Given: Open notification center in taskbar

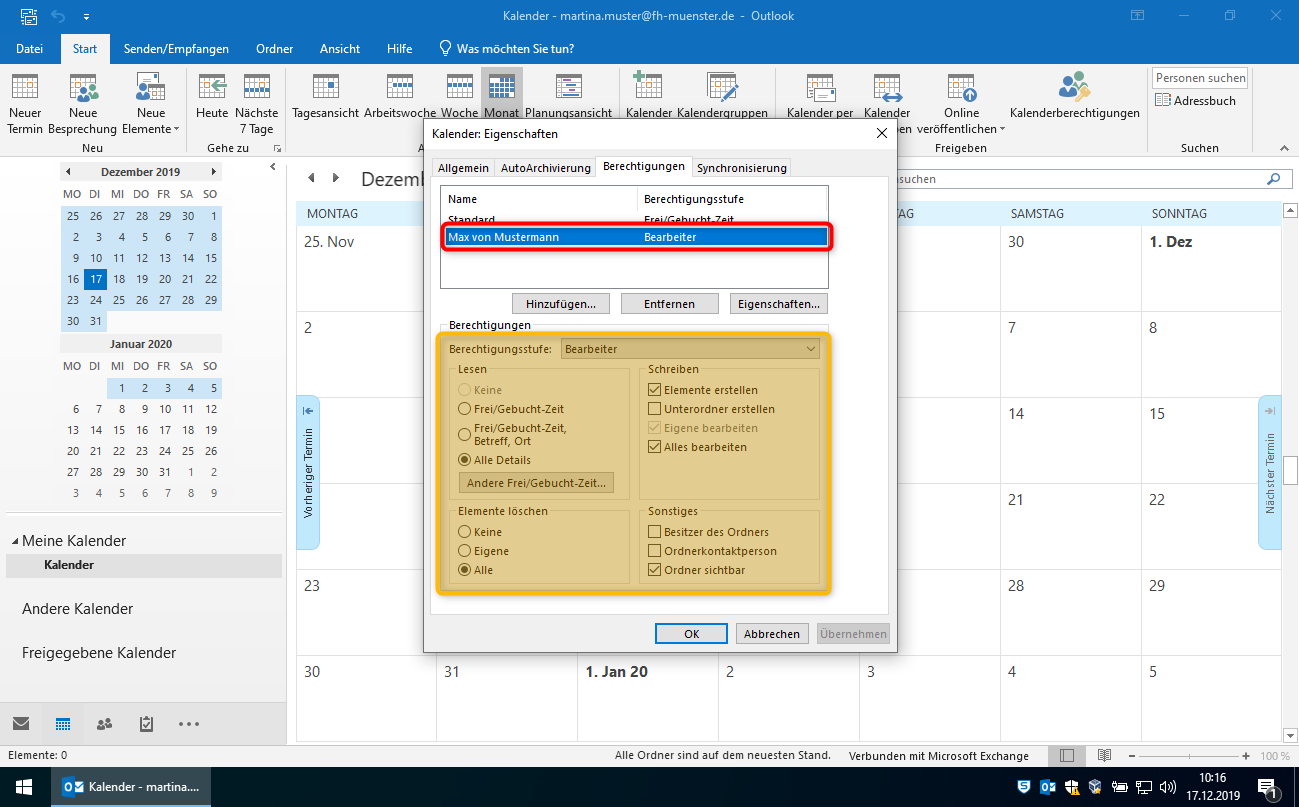Looking at the screenshot, I should coord(1268,787).
